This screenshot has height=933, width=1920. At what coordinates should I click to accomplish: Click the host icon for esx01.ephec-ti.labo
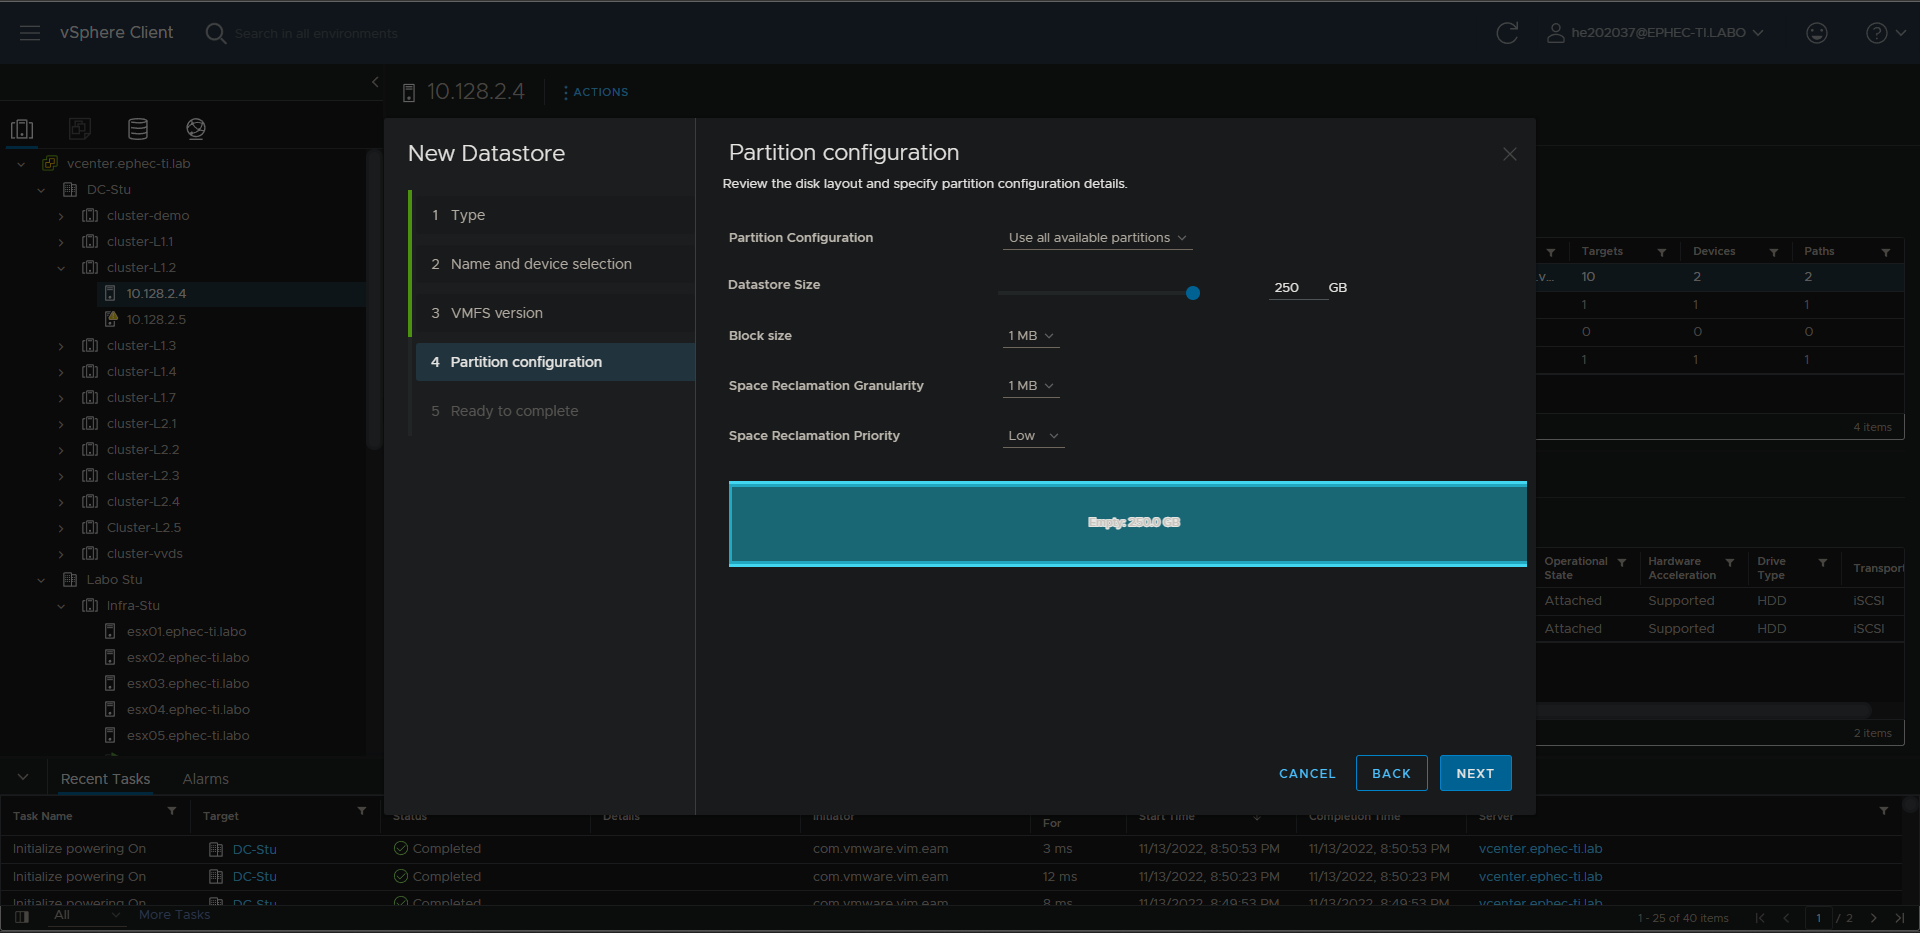point(110,631)
